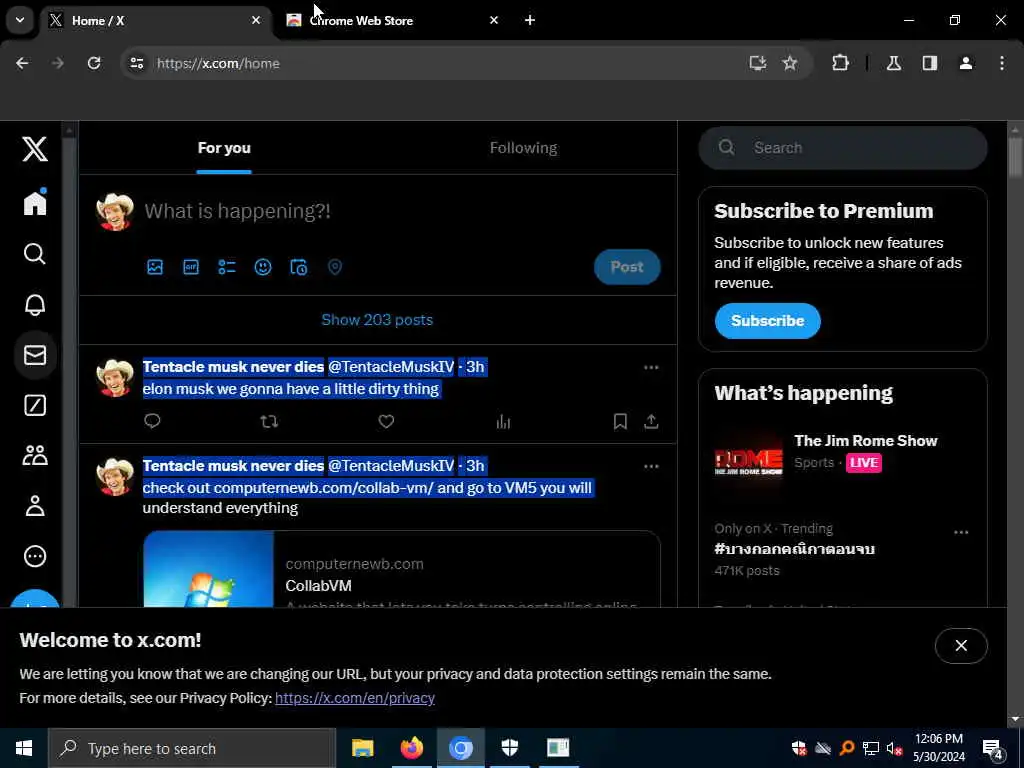Open emoji picker in composer
Screen dimensions: 1024x768
[x=263, y=266]
